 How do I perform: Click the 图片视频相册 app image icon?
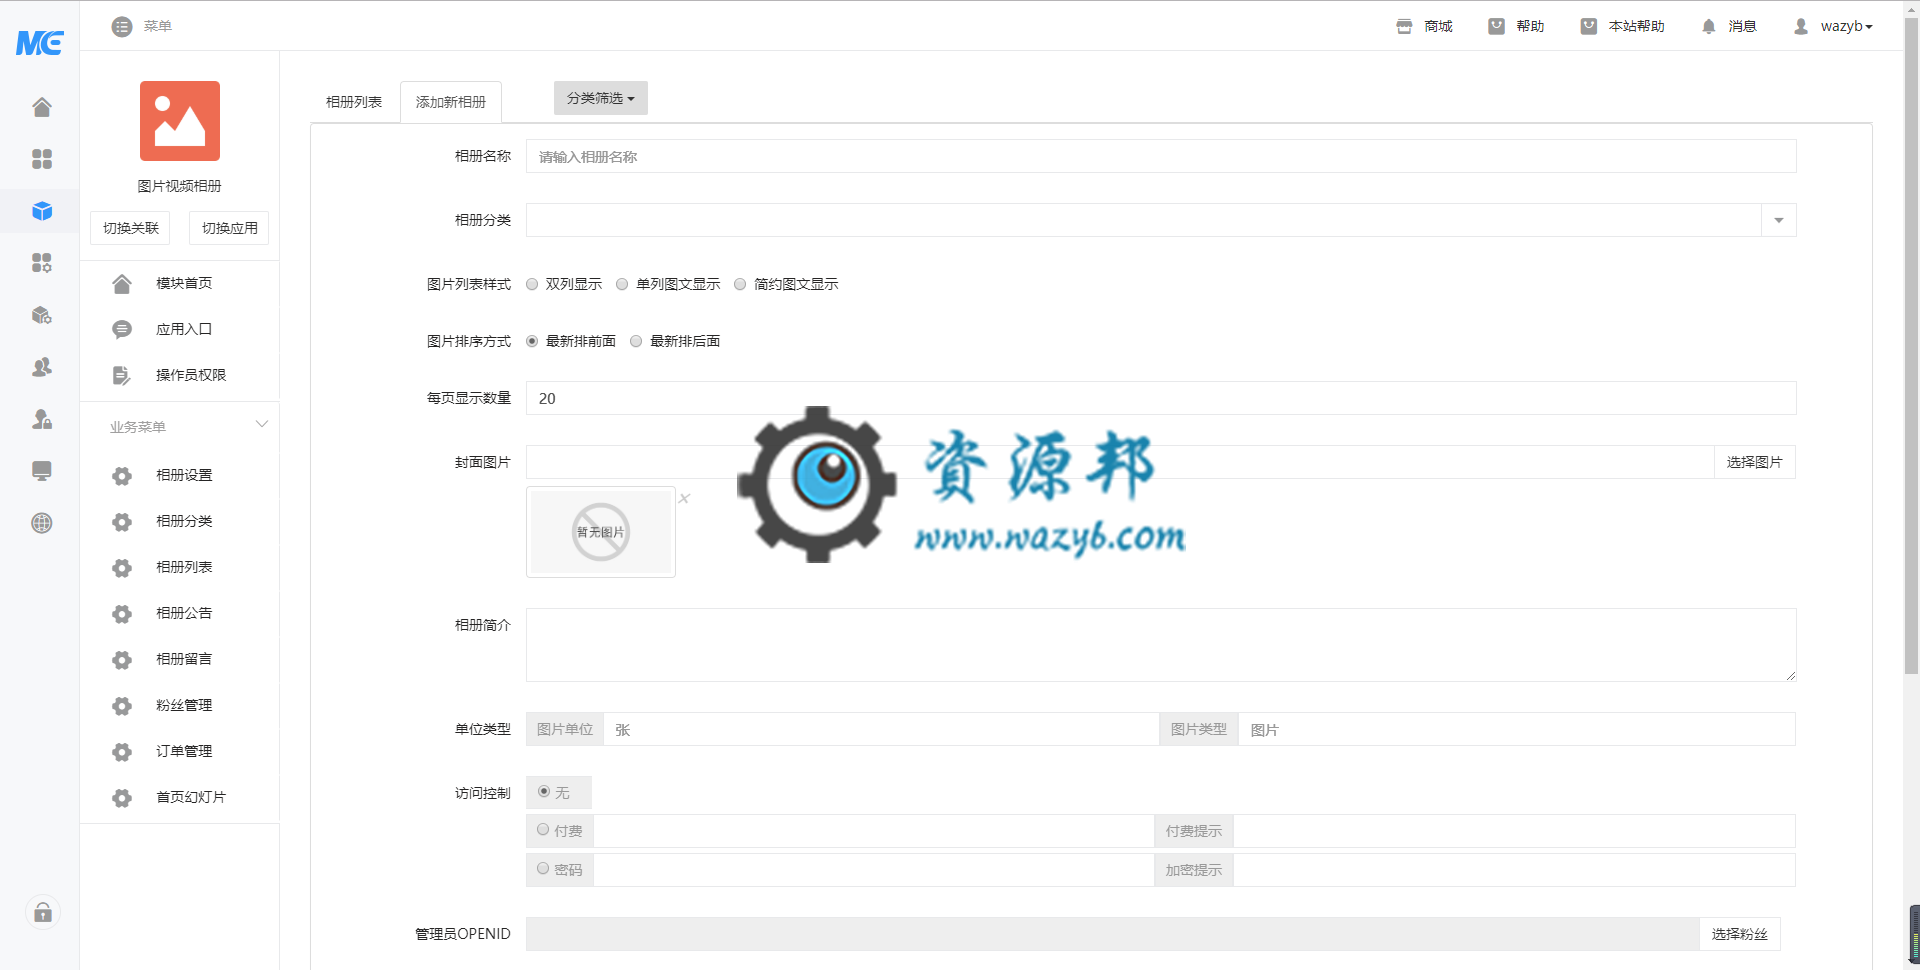[x=180, y=121]
